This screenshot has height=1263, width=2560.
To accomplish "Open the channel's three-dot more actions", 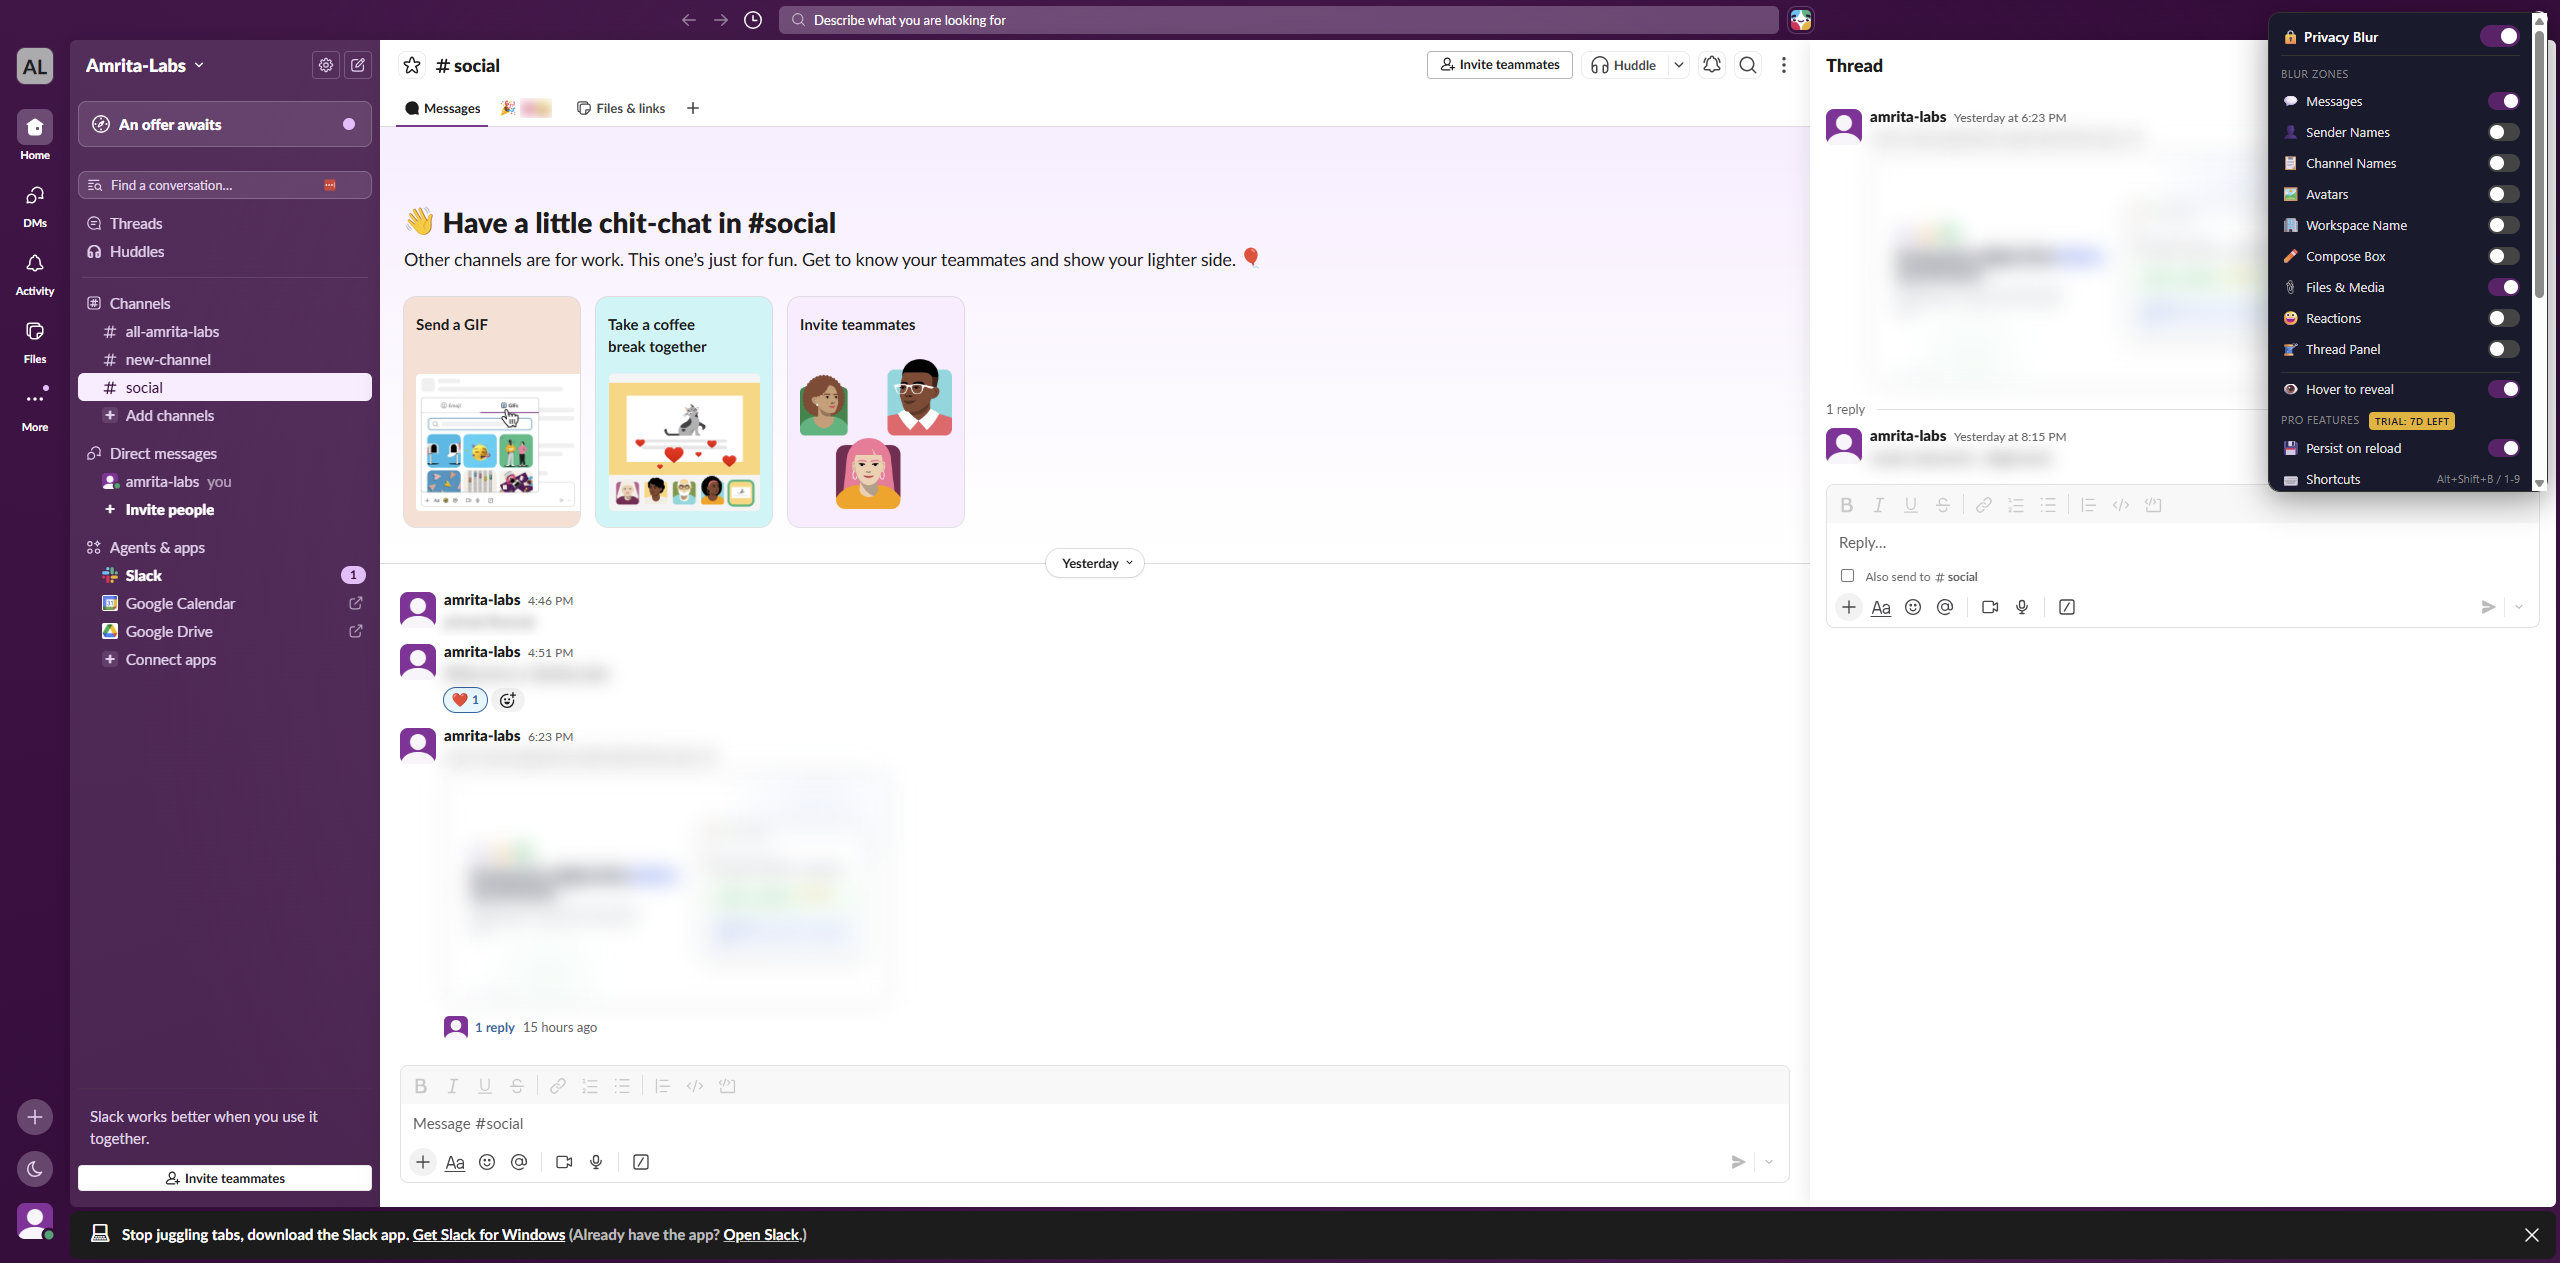I will (x=1784, y=65).
